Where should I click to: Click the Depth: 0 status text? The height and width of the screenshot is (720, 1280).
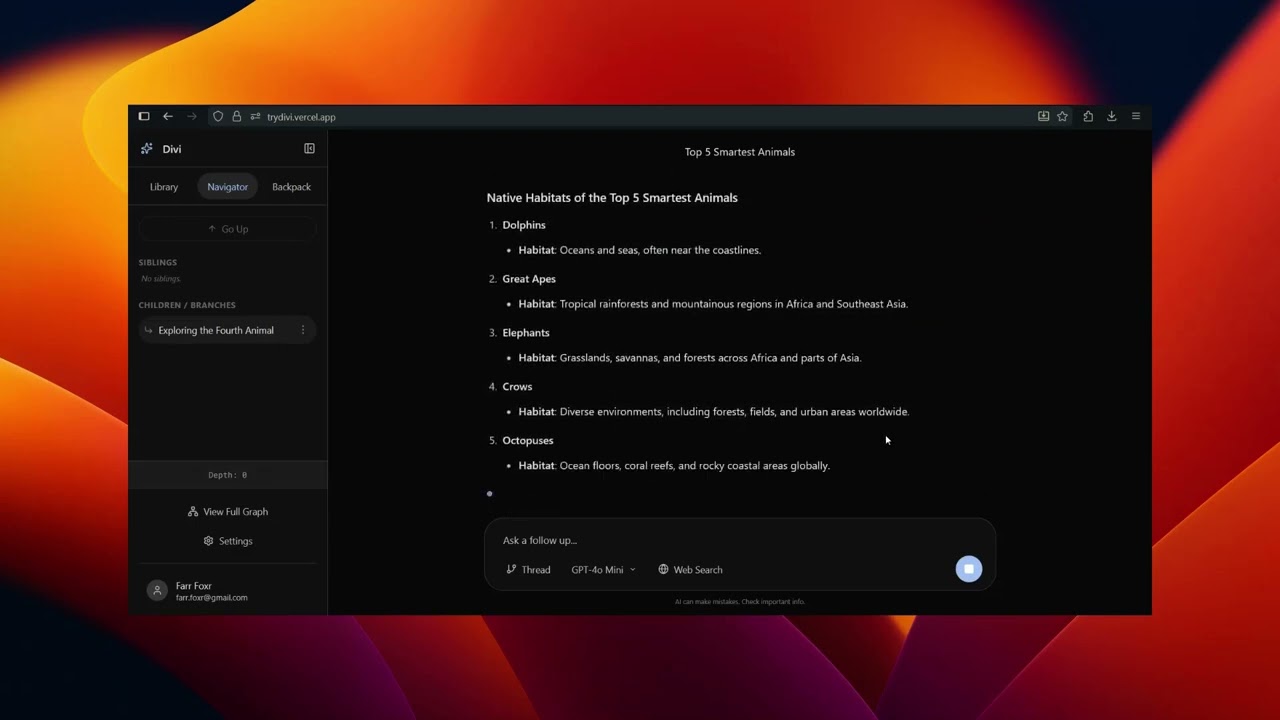(228, 475)
